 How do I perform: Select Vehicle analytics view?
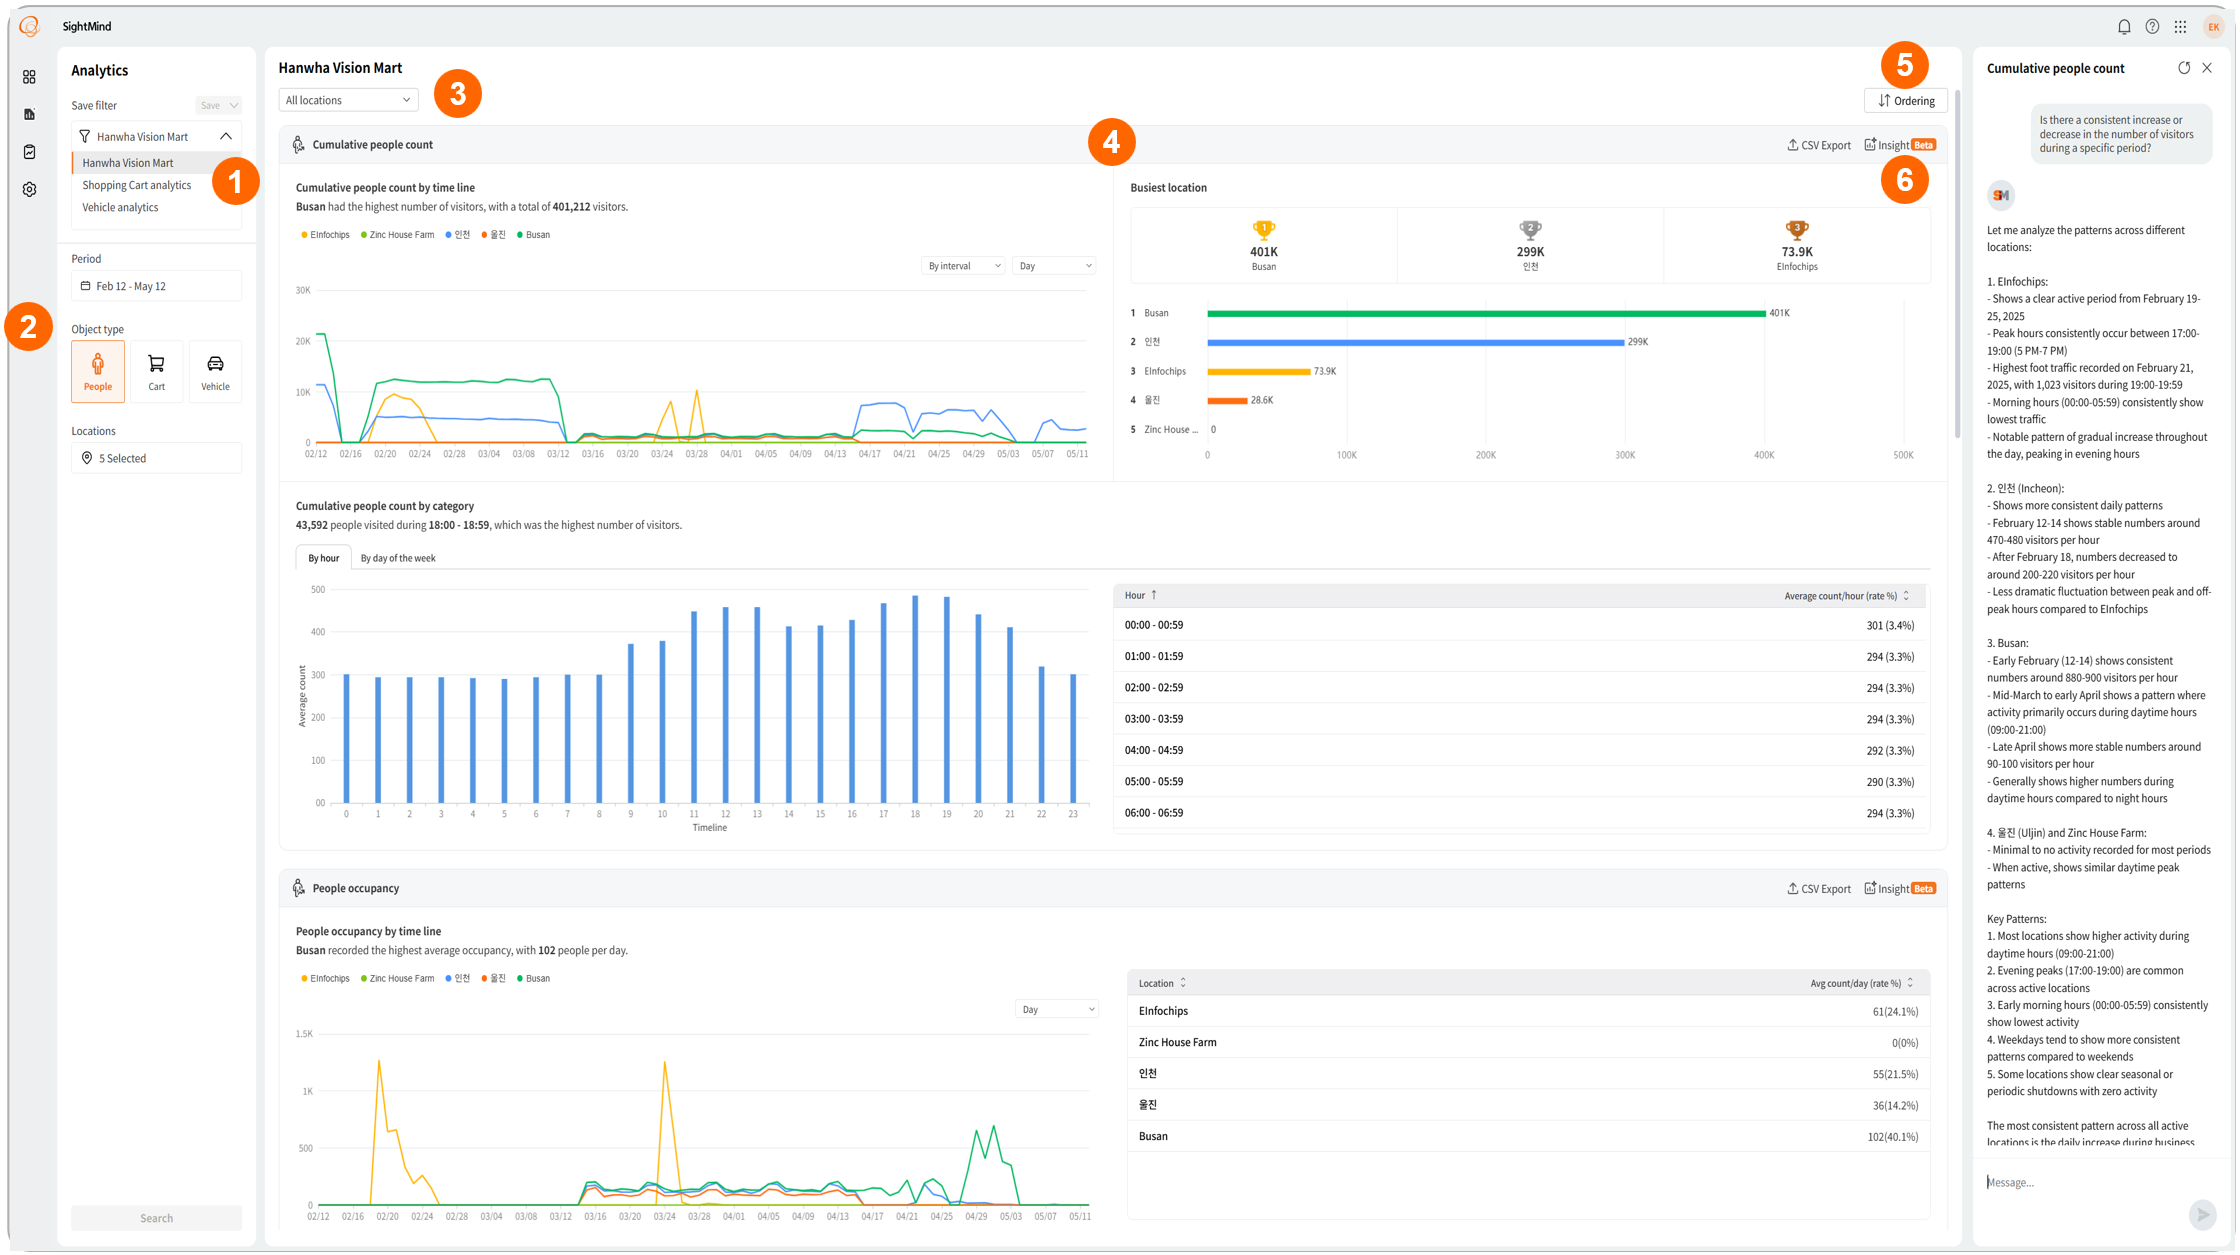click(120, 207)
